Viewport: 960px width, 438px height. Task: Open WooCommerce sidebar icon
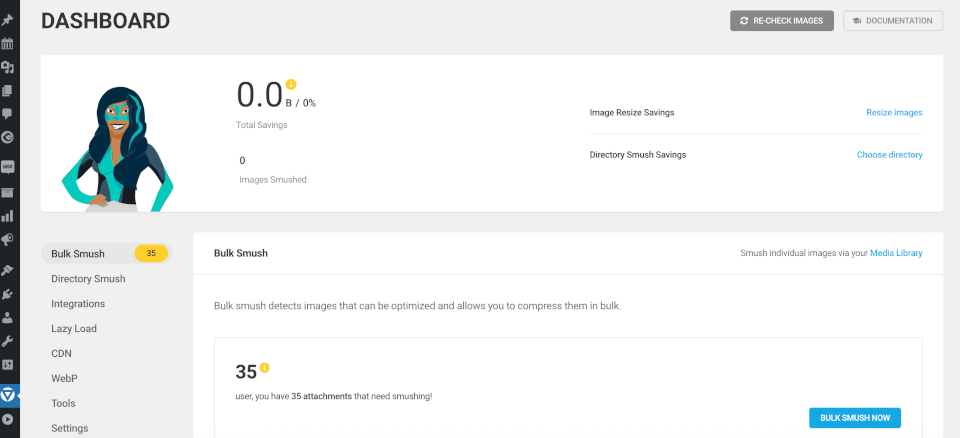tap(7, 167)
